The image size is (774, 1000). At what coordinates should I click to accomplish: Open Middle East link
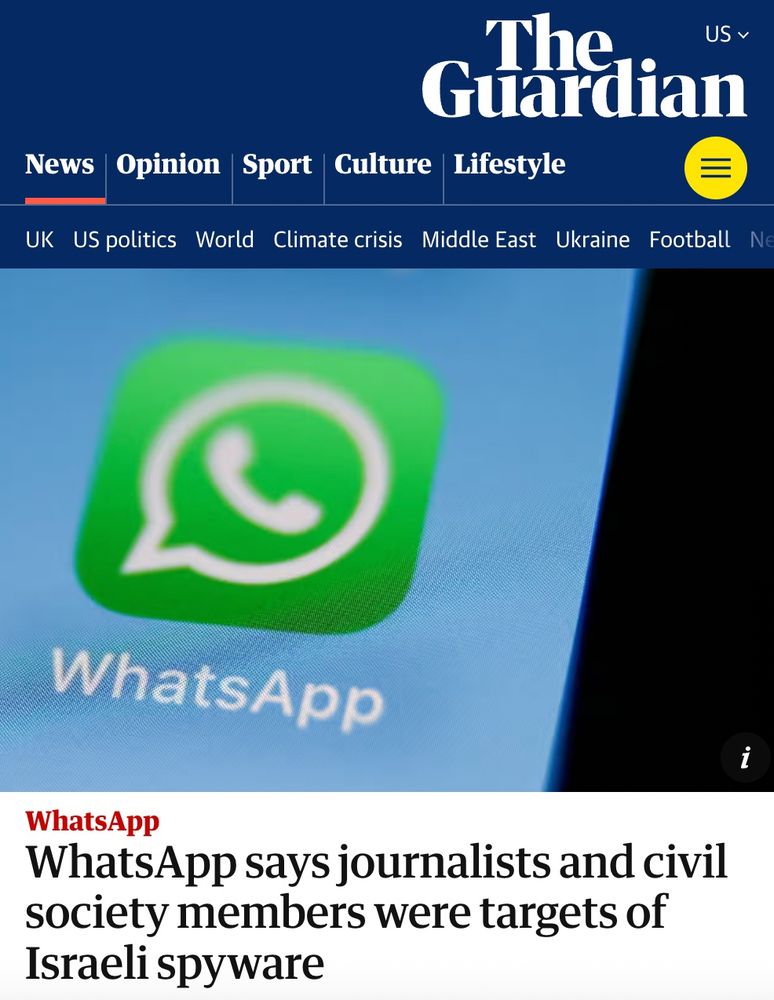click(479, 240)
